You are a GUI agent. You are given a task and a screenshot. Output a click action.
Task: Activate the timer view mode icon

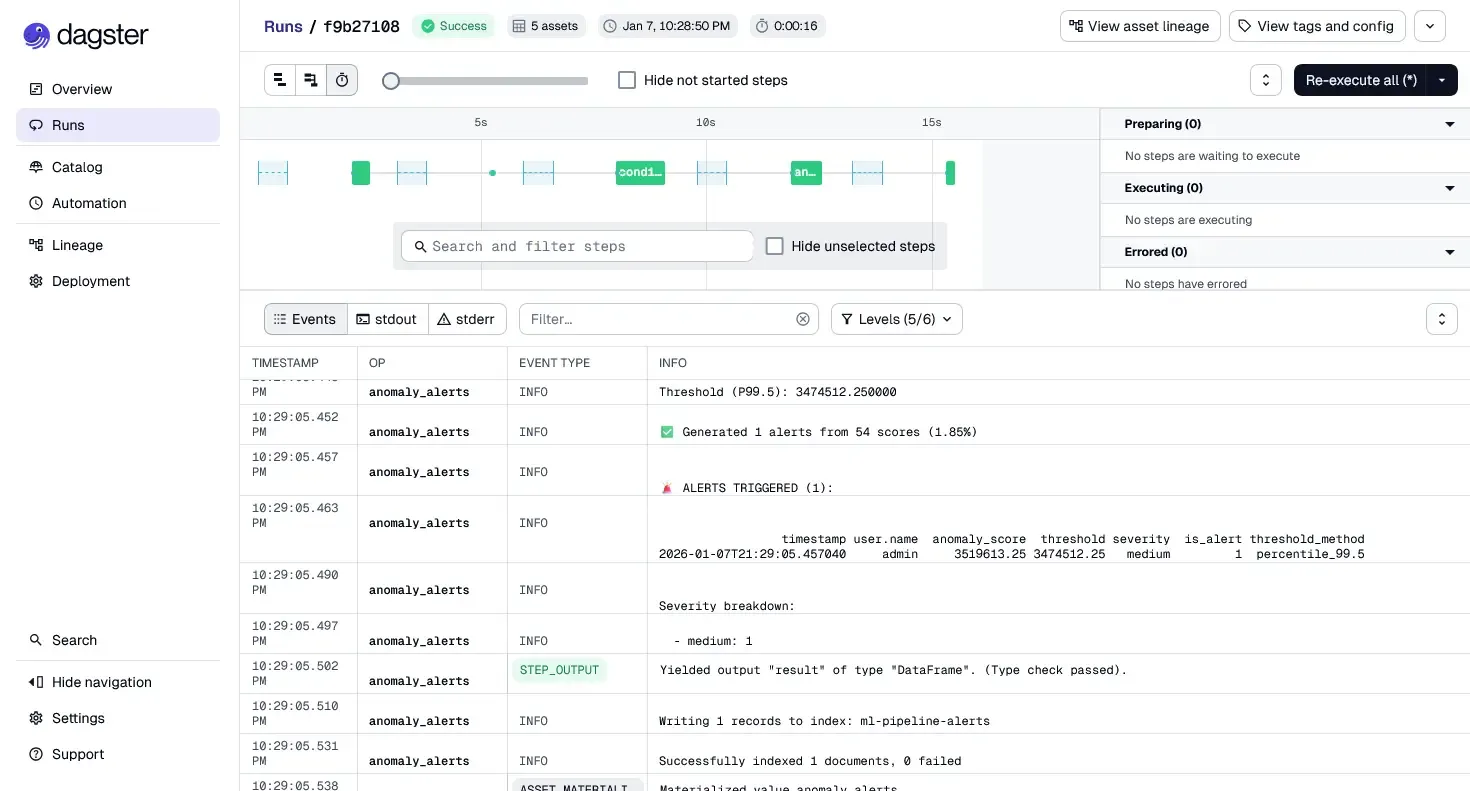[342, 80]
